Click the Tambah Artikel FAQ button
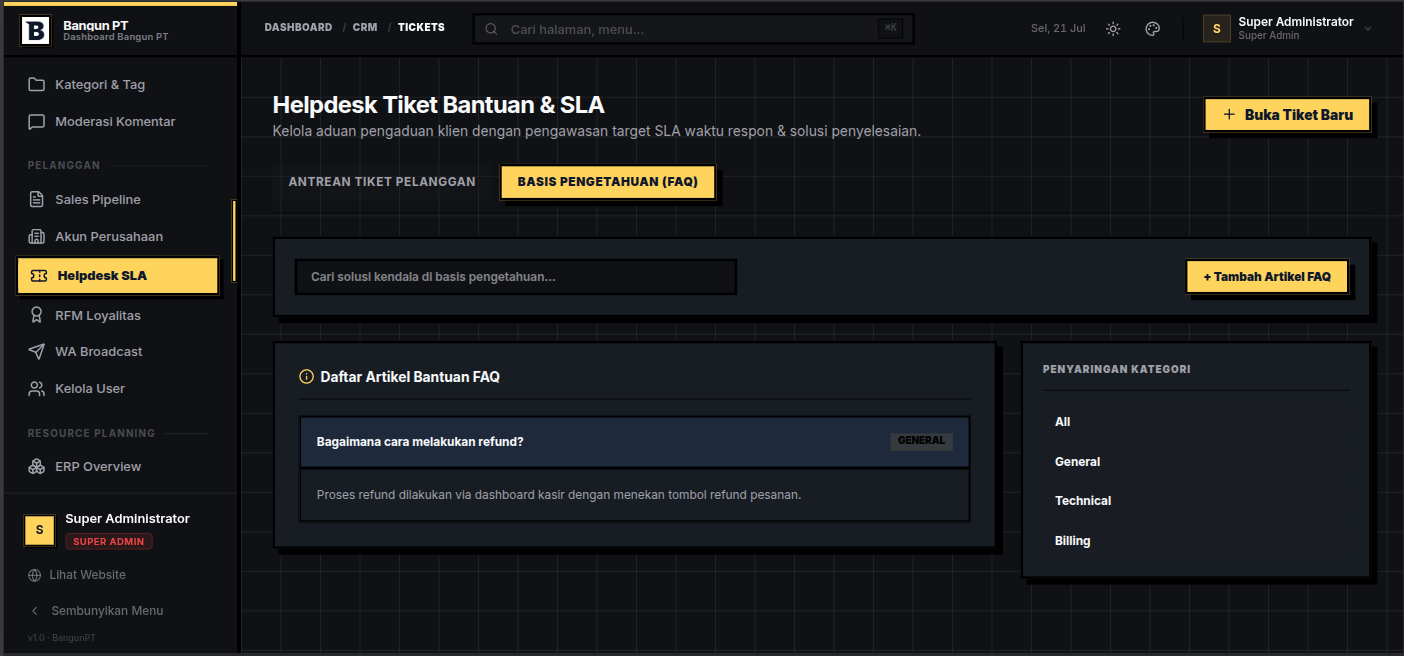 click(1267, 277)
